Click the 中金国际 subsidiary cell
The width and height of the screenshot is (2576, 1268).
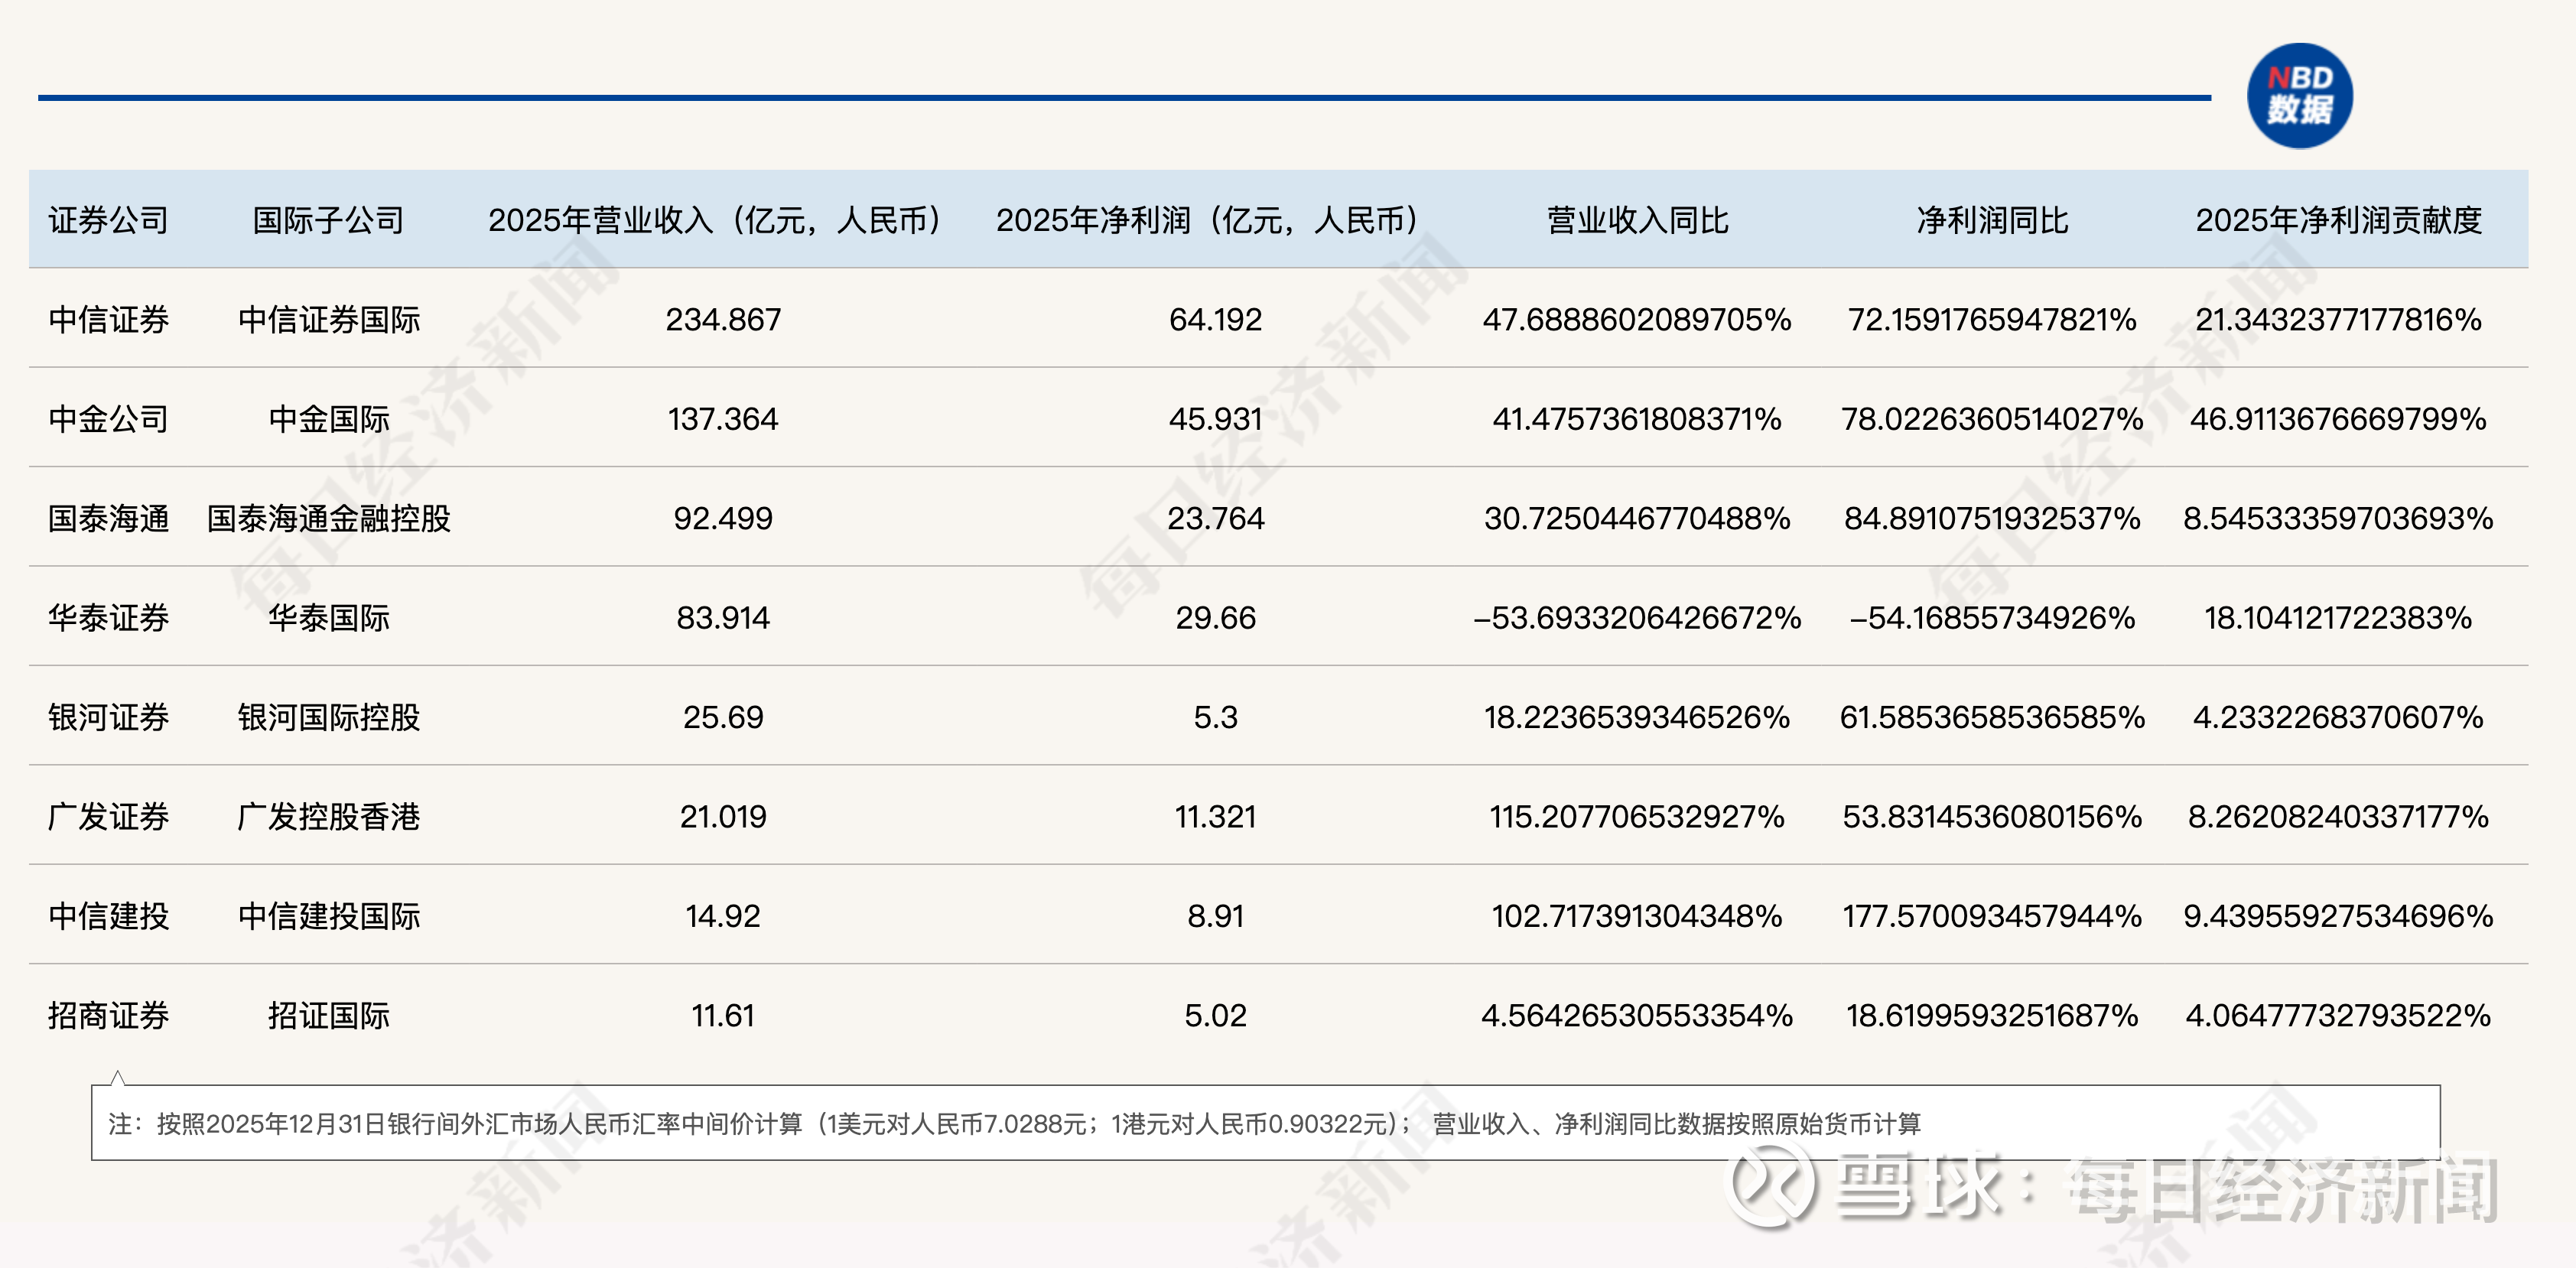coord(328,419)
